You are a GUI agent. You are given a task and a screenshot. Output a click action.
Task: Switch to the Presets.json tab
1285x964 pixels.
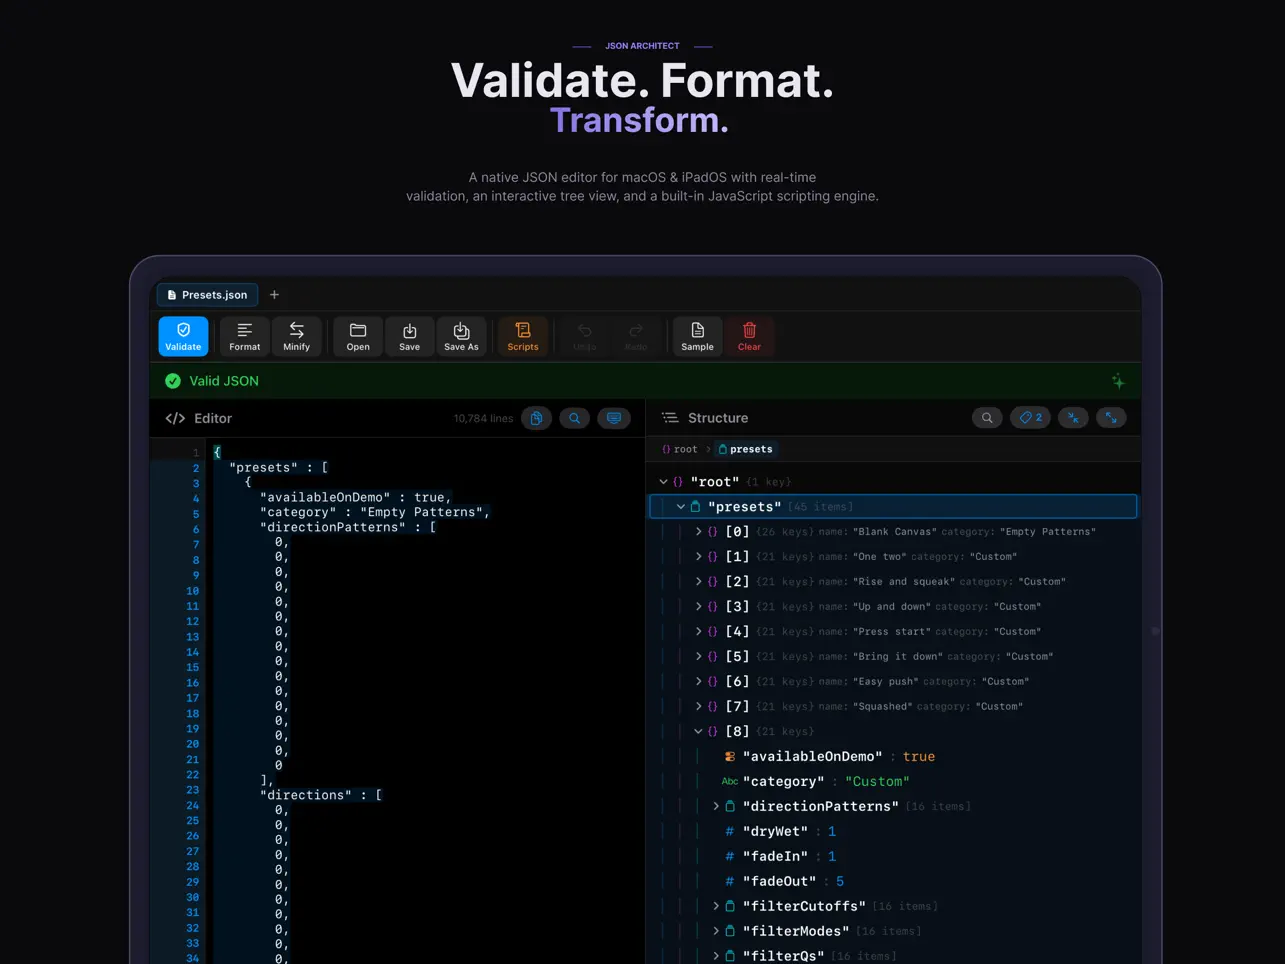pos(207,294)
